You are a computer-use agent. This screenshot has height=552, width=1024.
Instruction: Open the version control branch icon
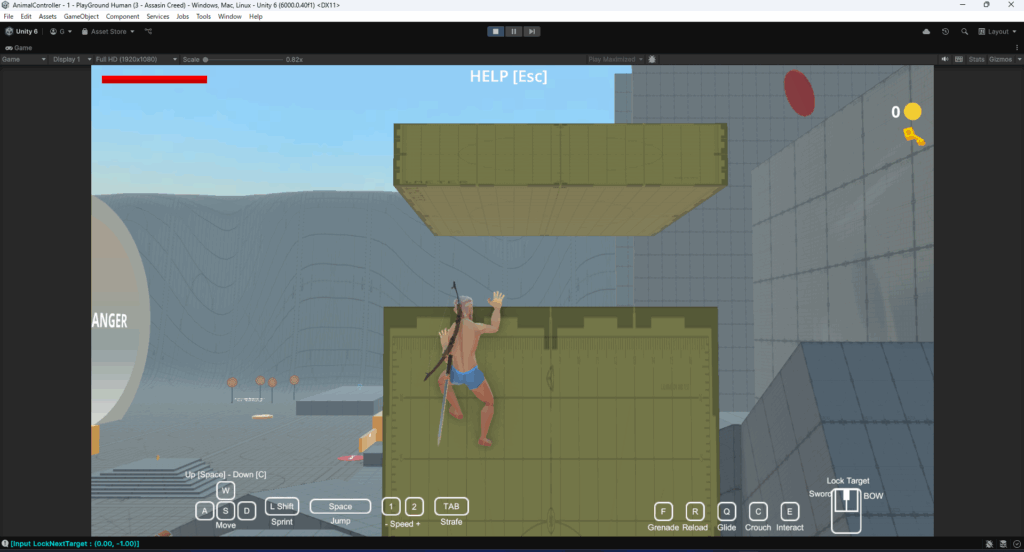click(x=148, y=31)
